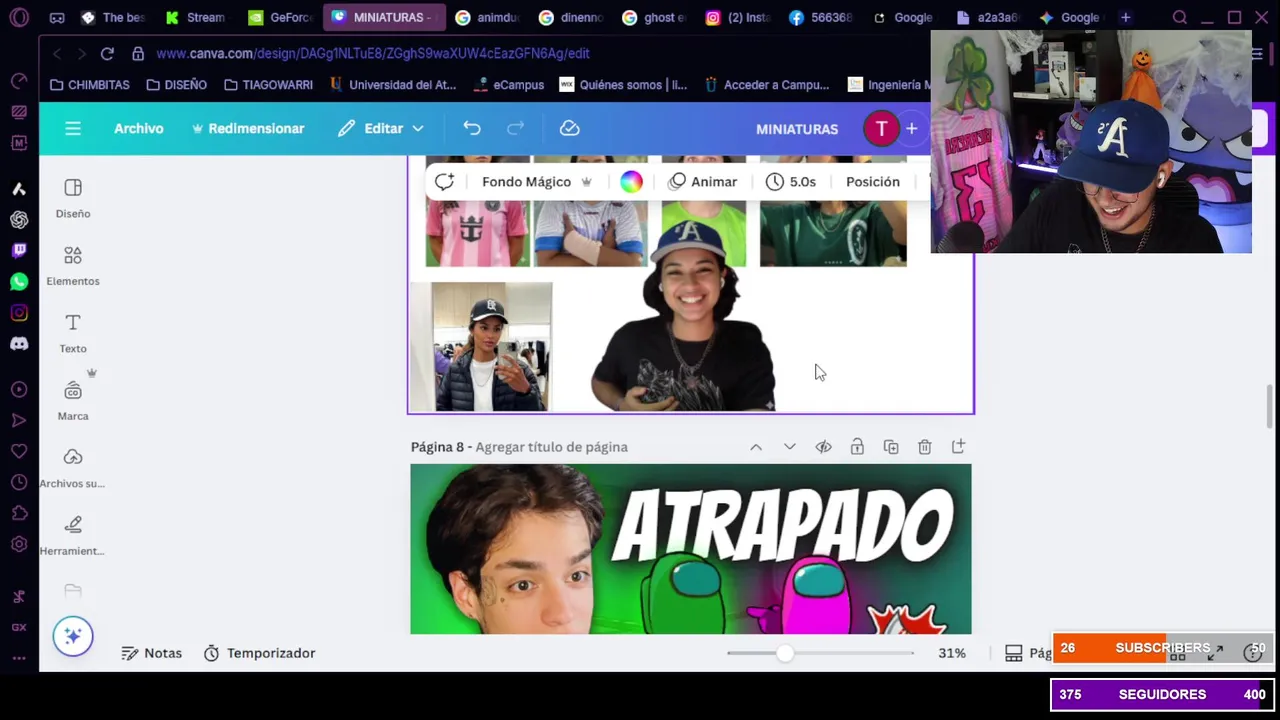Open the Archivos subidos panel
Screen dimensions: 1280x720
pyautogui.click(x=73, y=468)
